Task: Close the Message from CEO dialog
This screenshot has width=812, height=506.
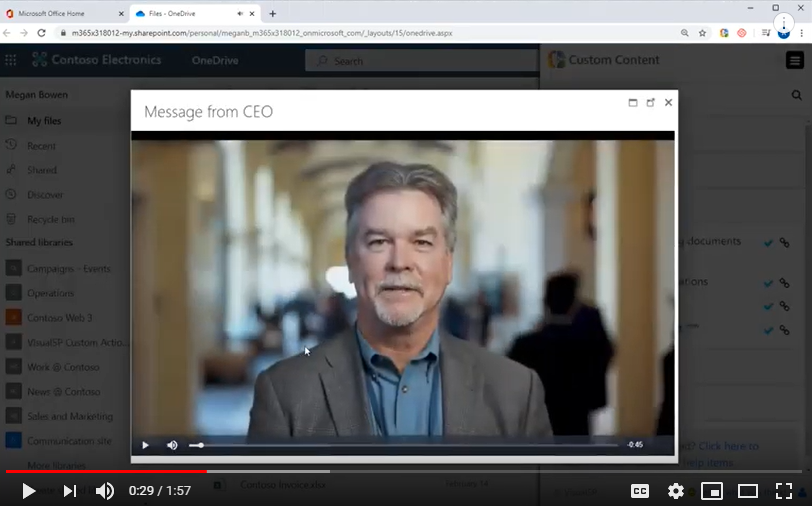Action: click(669, 103)
